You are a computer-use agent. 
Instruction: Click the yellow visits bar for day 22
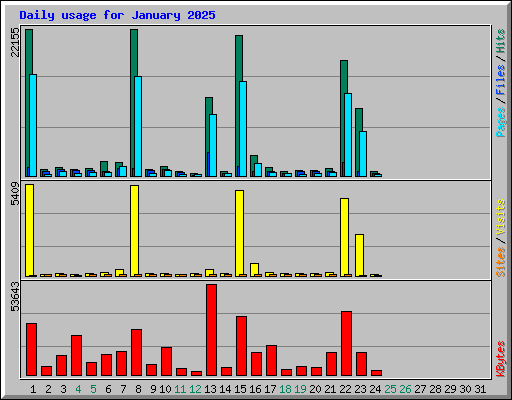coord(344,237)
